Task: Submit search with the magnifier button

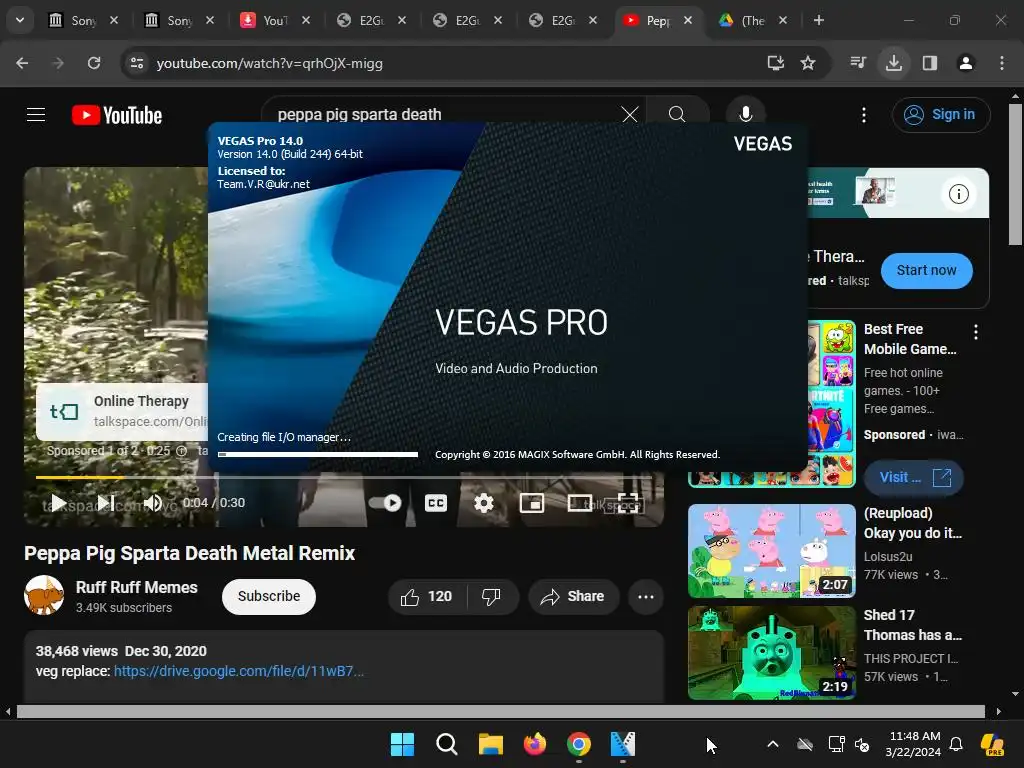Action: pos(677,115)
